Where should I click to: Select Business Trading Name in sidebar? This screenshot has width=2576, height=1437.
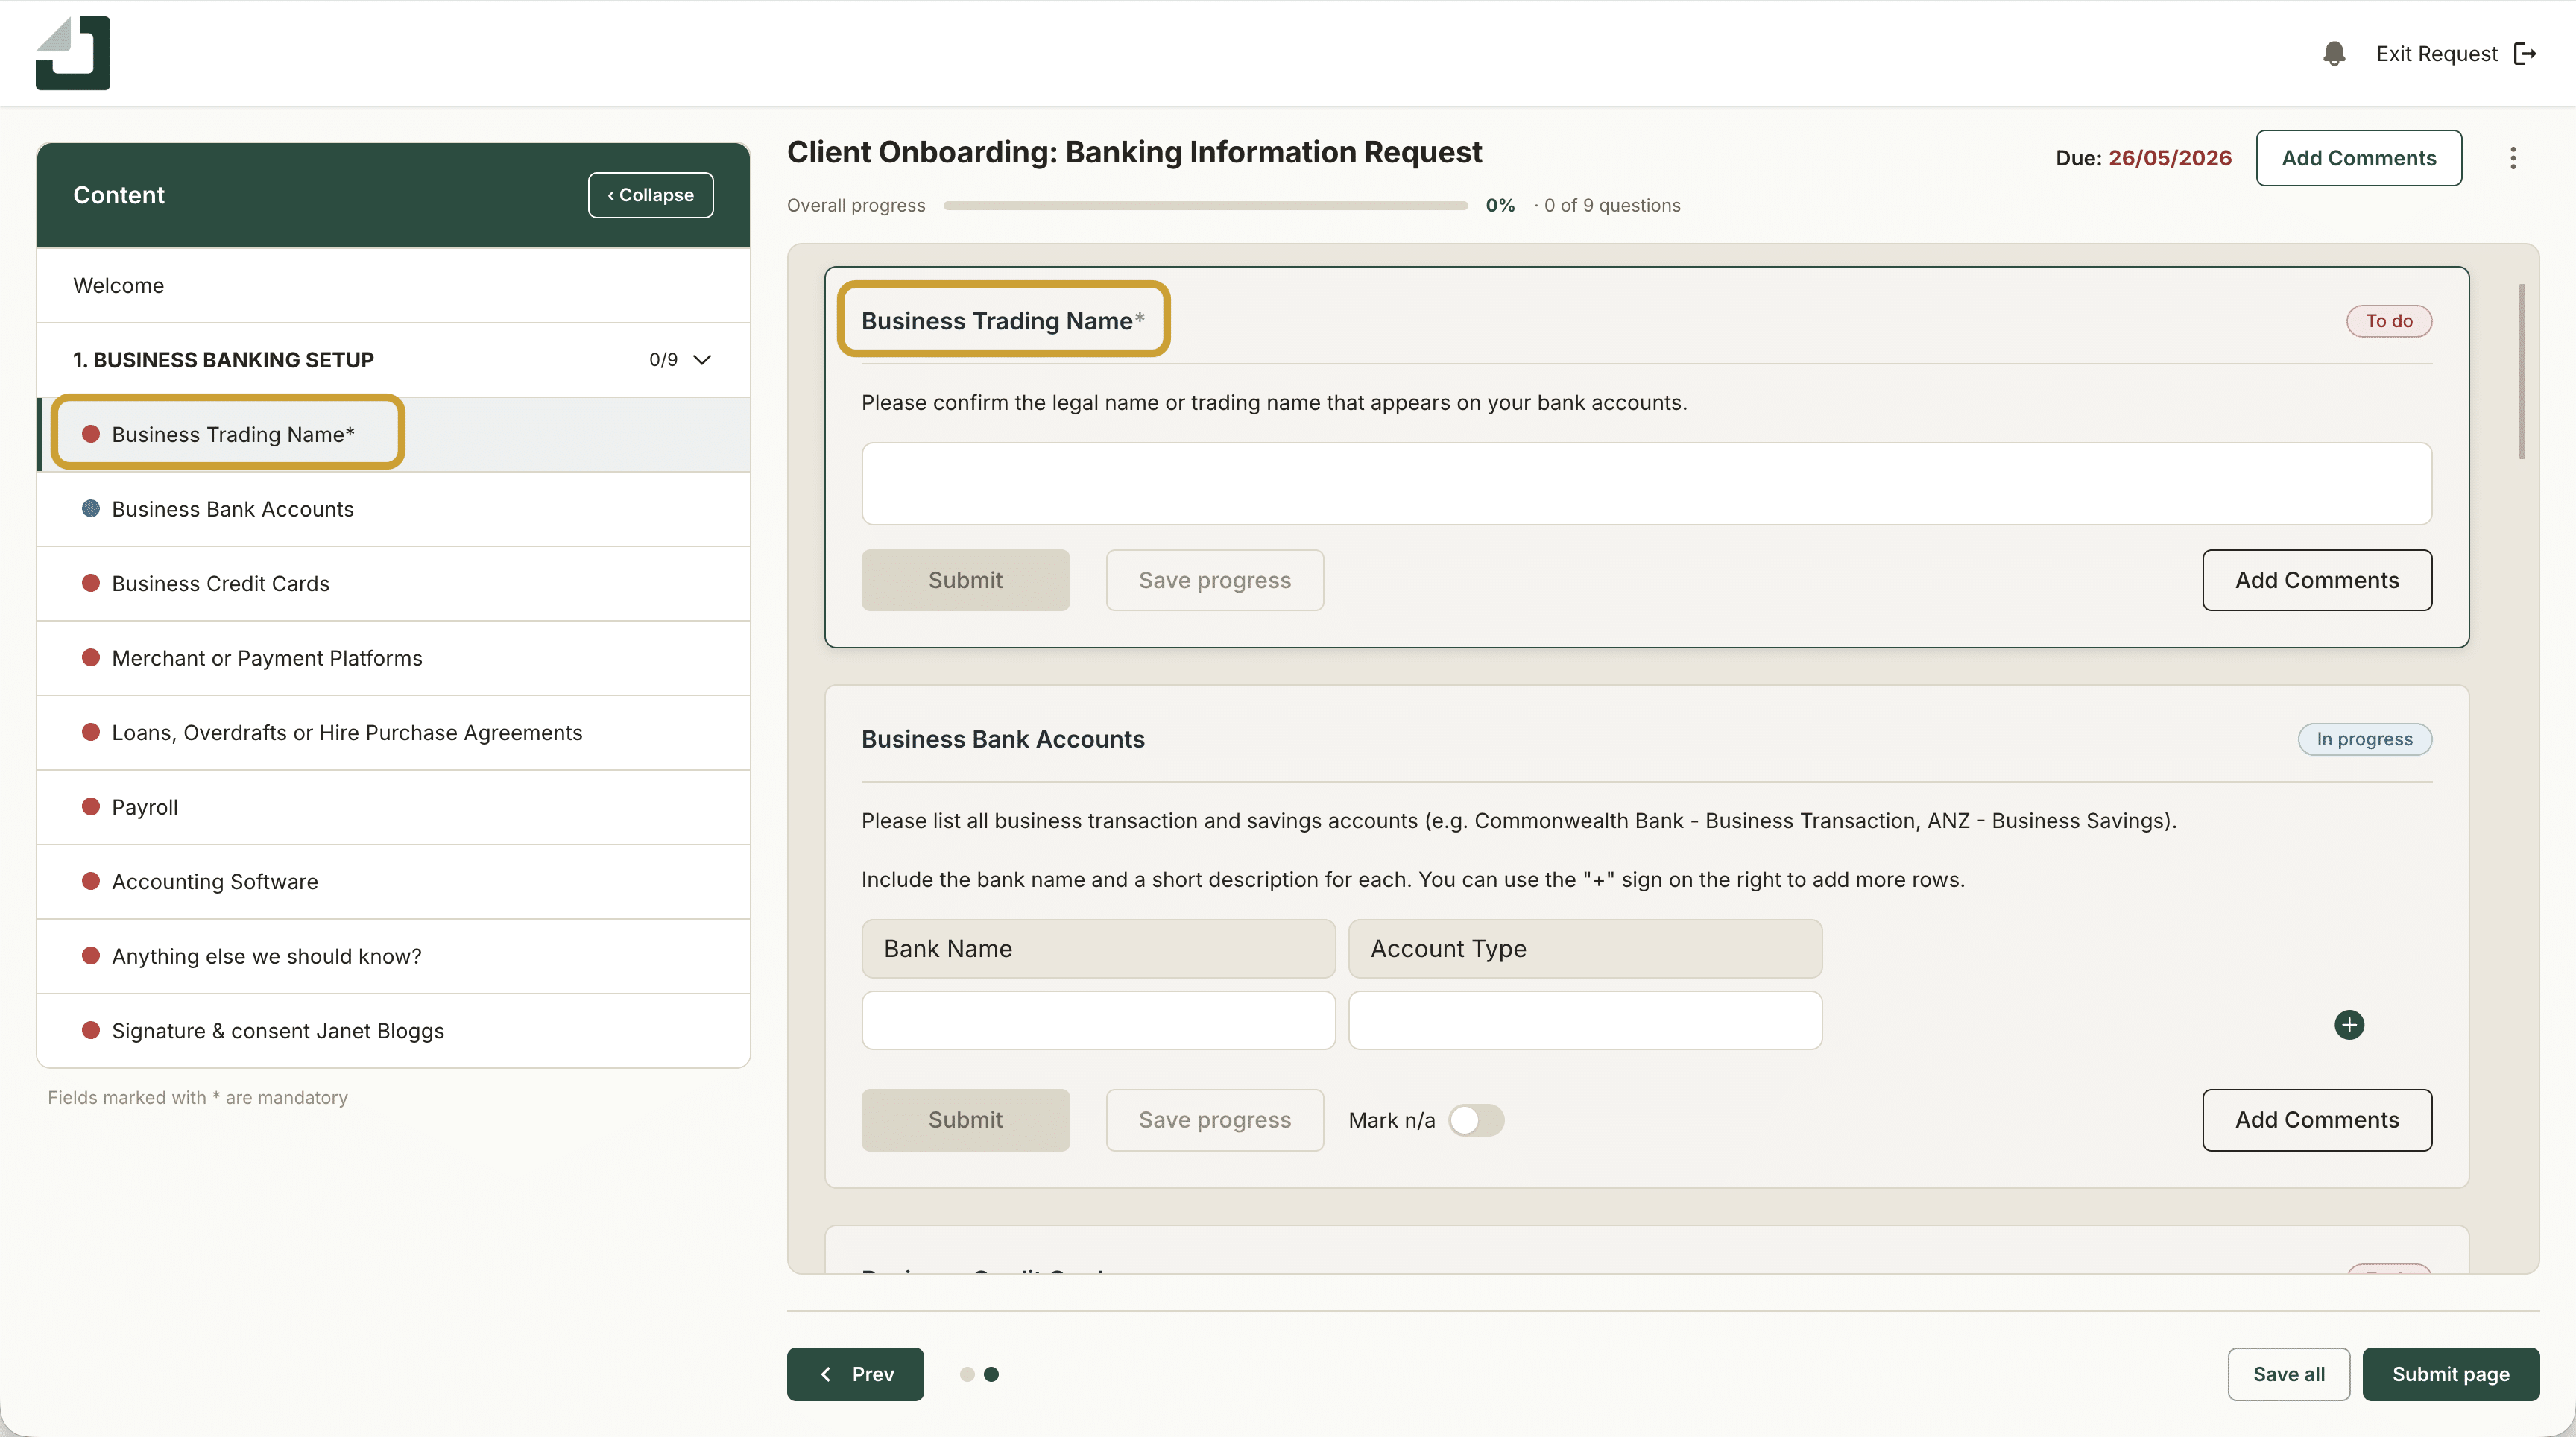(393, 434)
